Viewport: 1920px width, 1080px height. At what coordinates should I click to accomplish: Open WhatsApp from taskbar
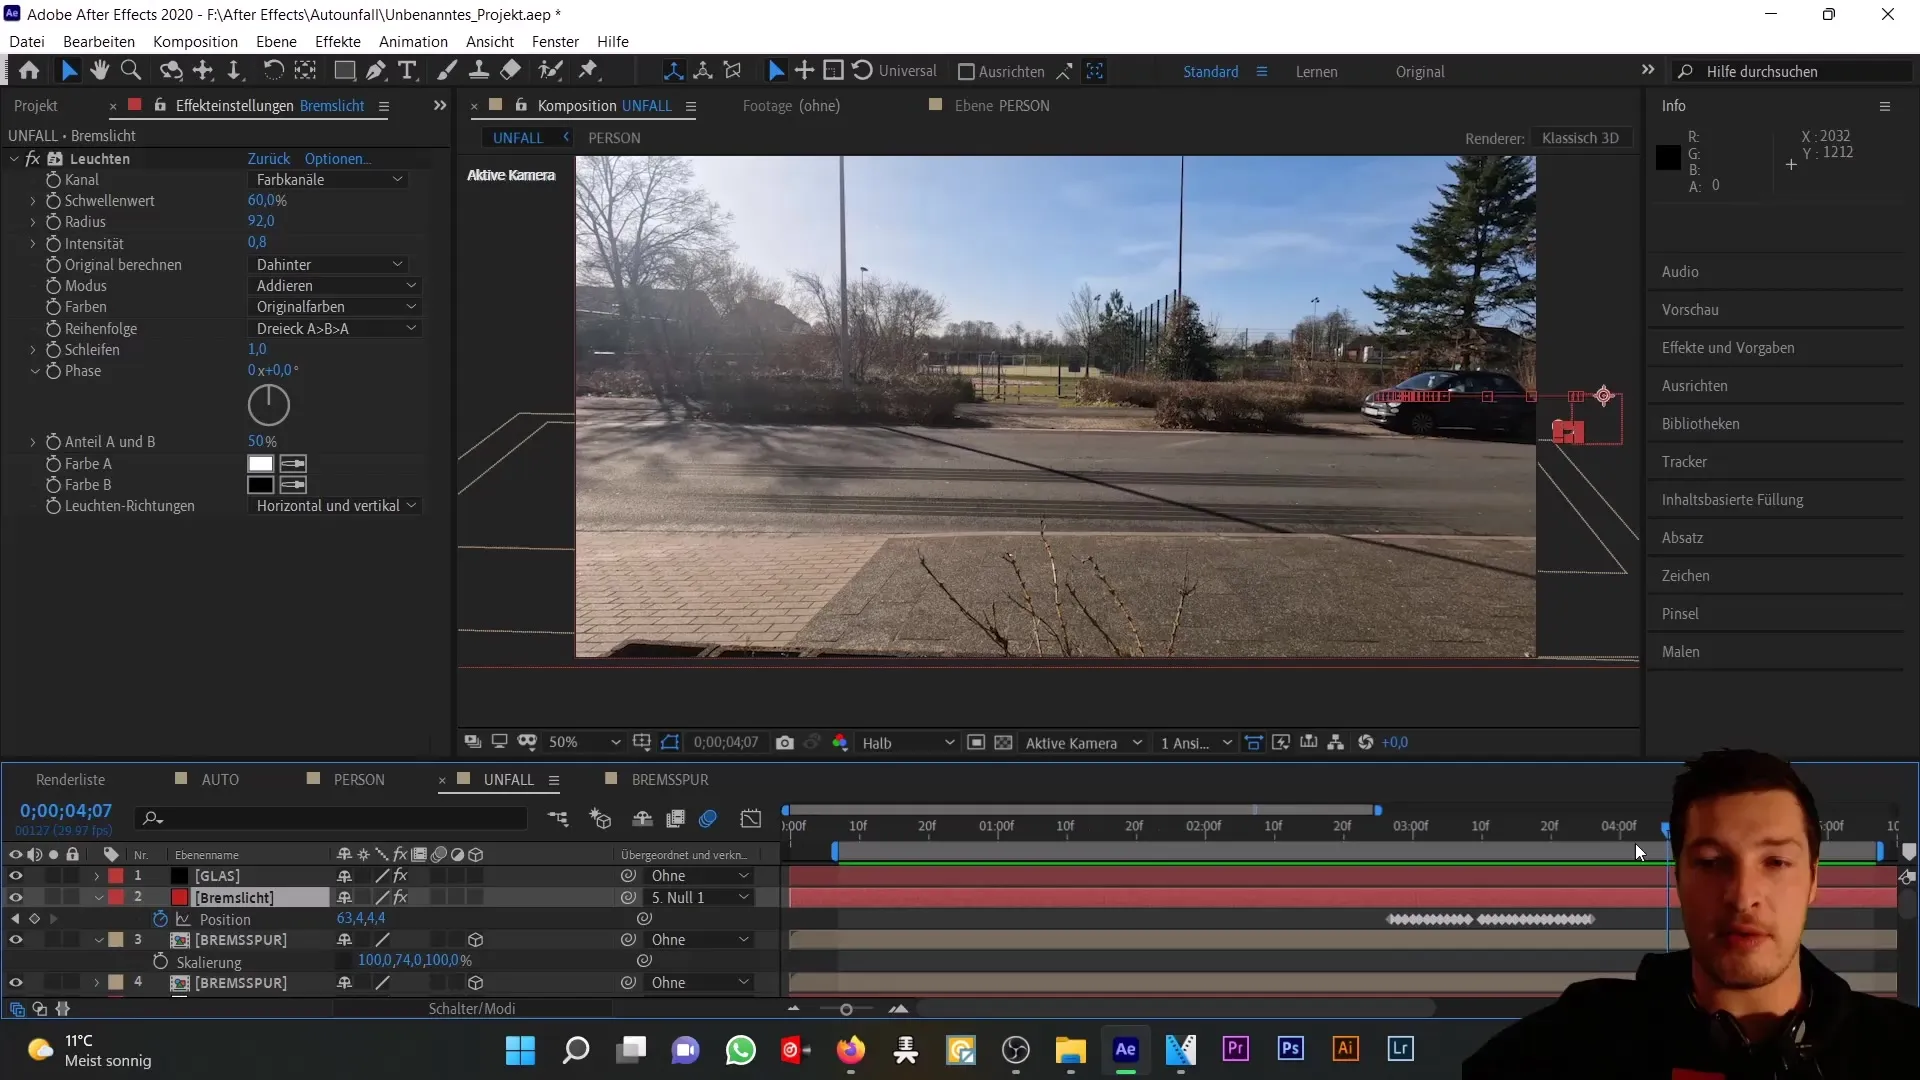point(740,1049)
